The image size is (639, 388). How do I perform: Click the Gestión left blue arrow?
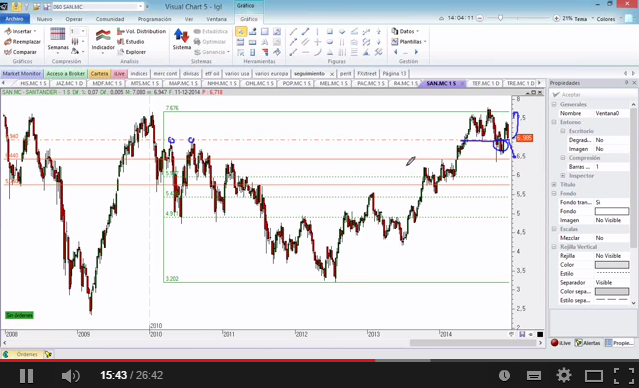click(395, 52)
